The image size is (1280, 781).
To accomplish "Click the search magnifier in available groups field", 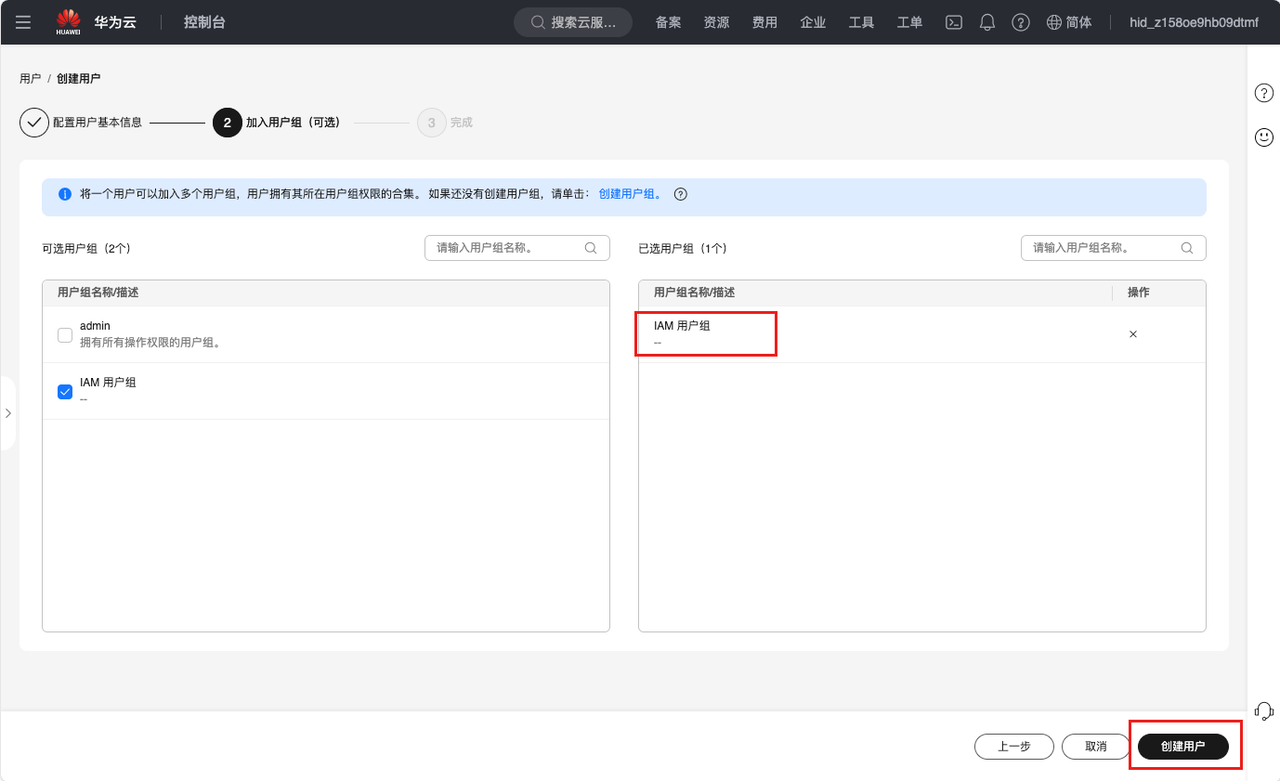I will click(591, 248).
